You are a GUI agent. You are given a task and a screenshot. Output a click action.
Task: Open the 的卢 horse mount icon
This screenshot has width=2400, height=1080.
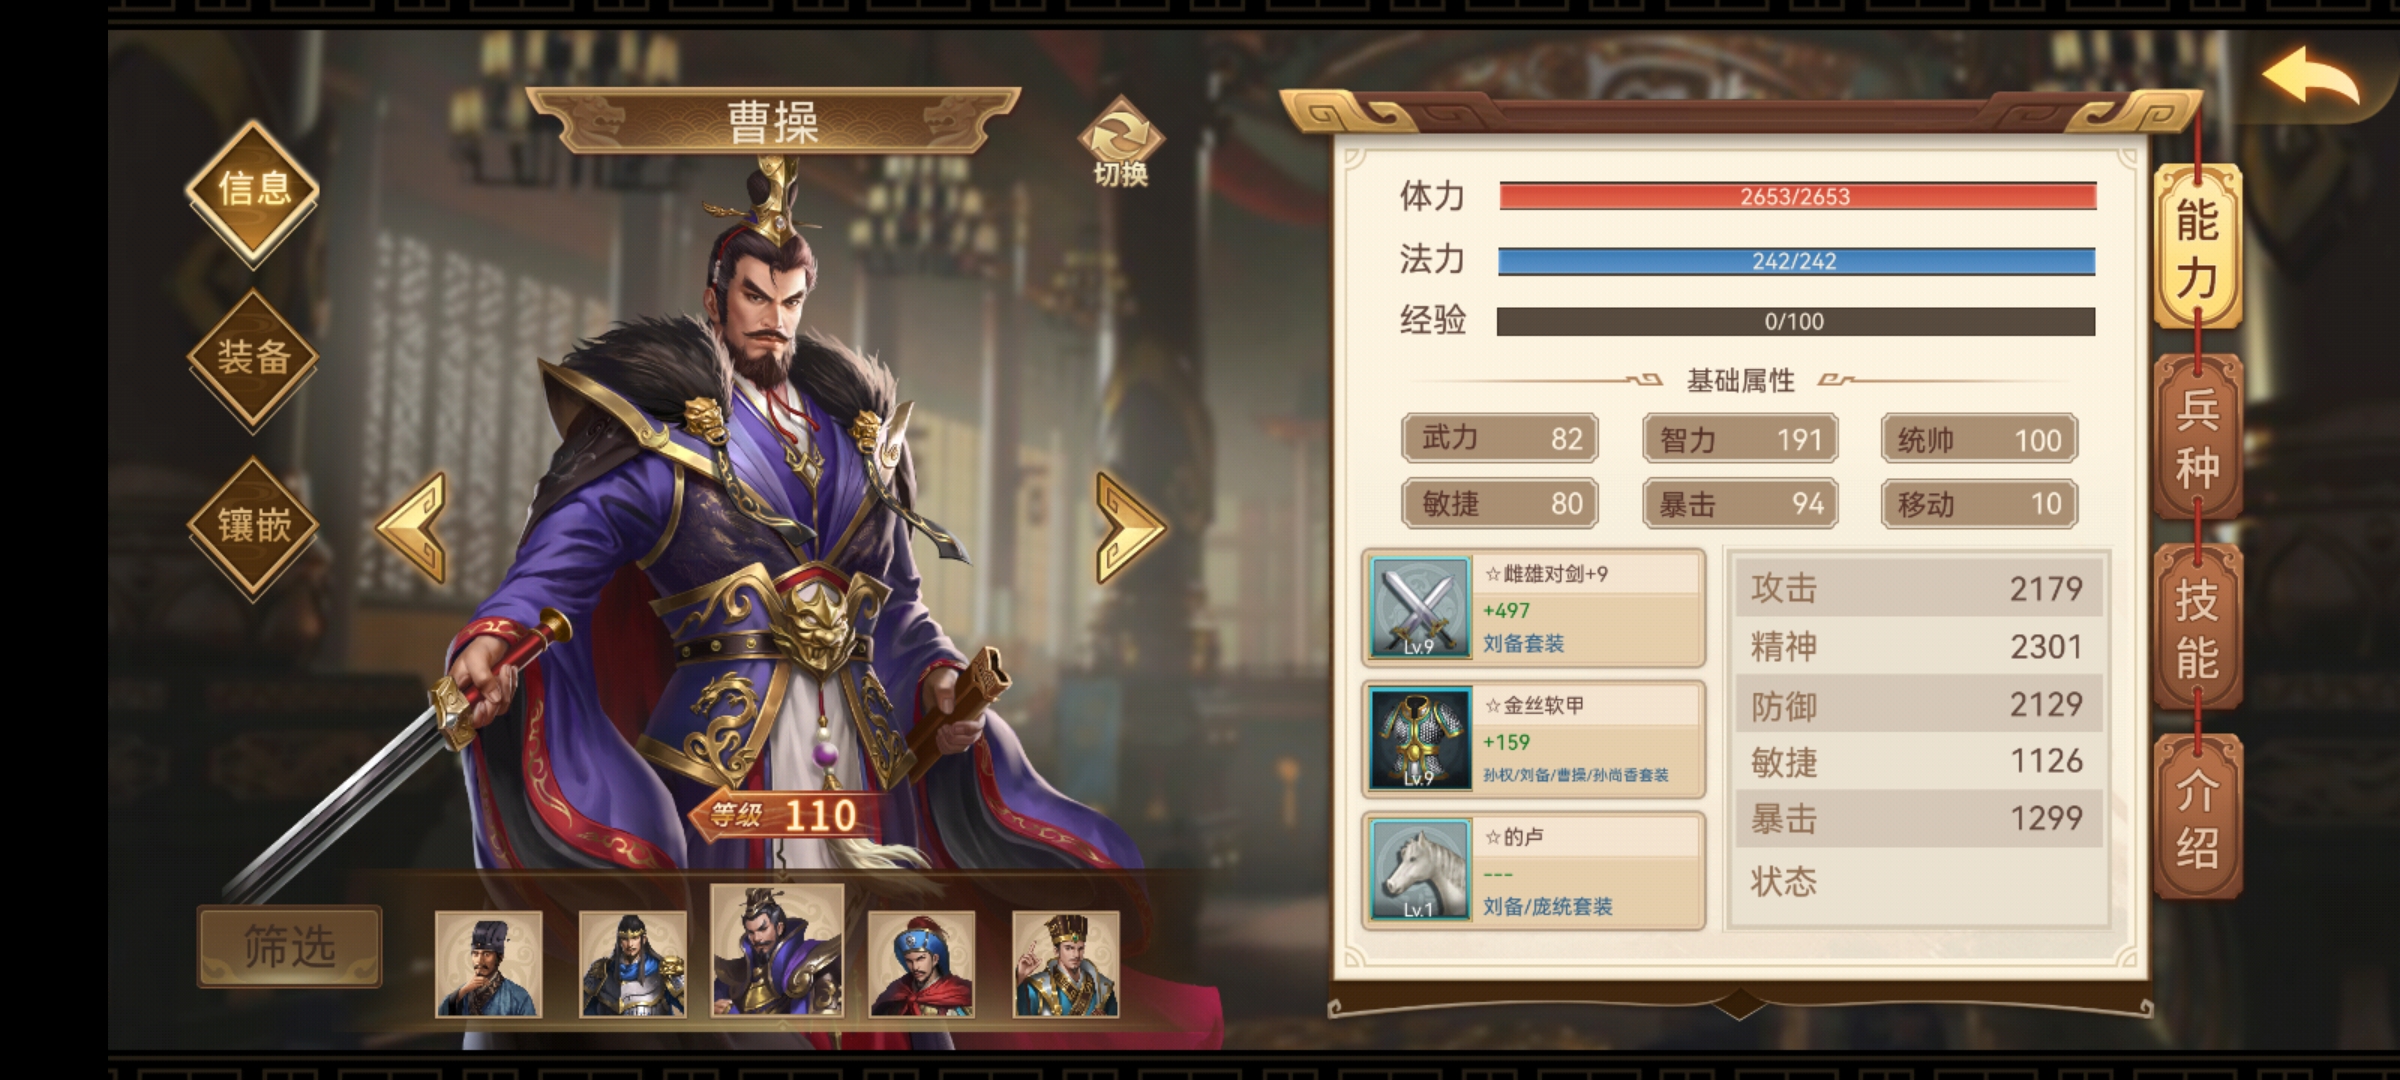[1420, 870]
